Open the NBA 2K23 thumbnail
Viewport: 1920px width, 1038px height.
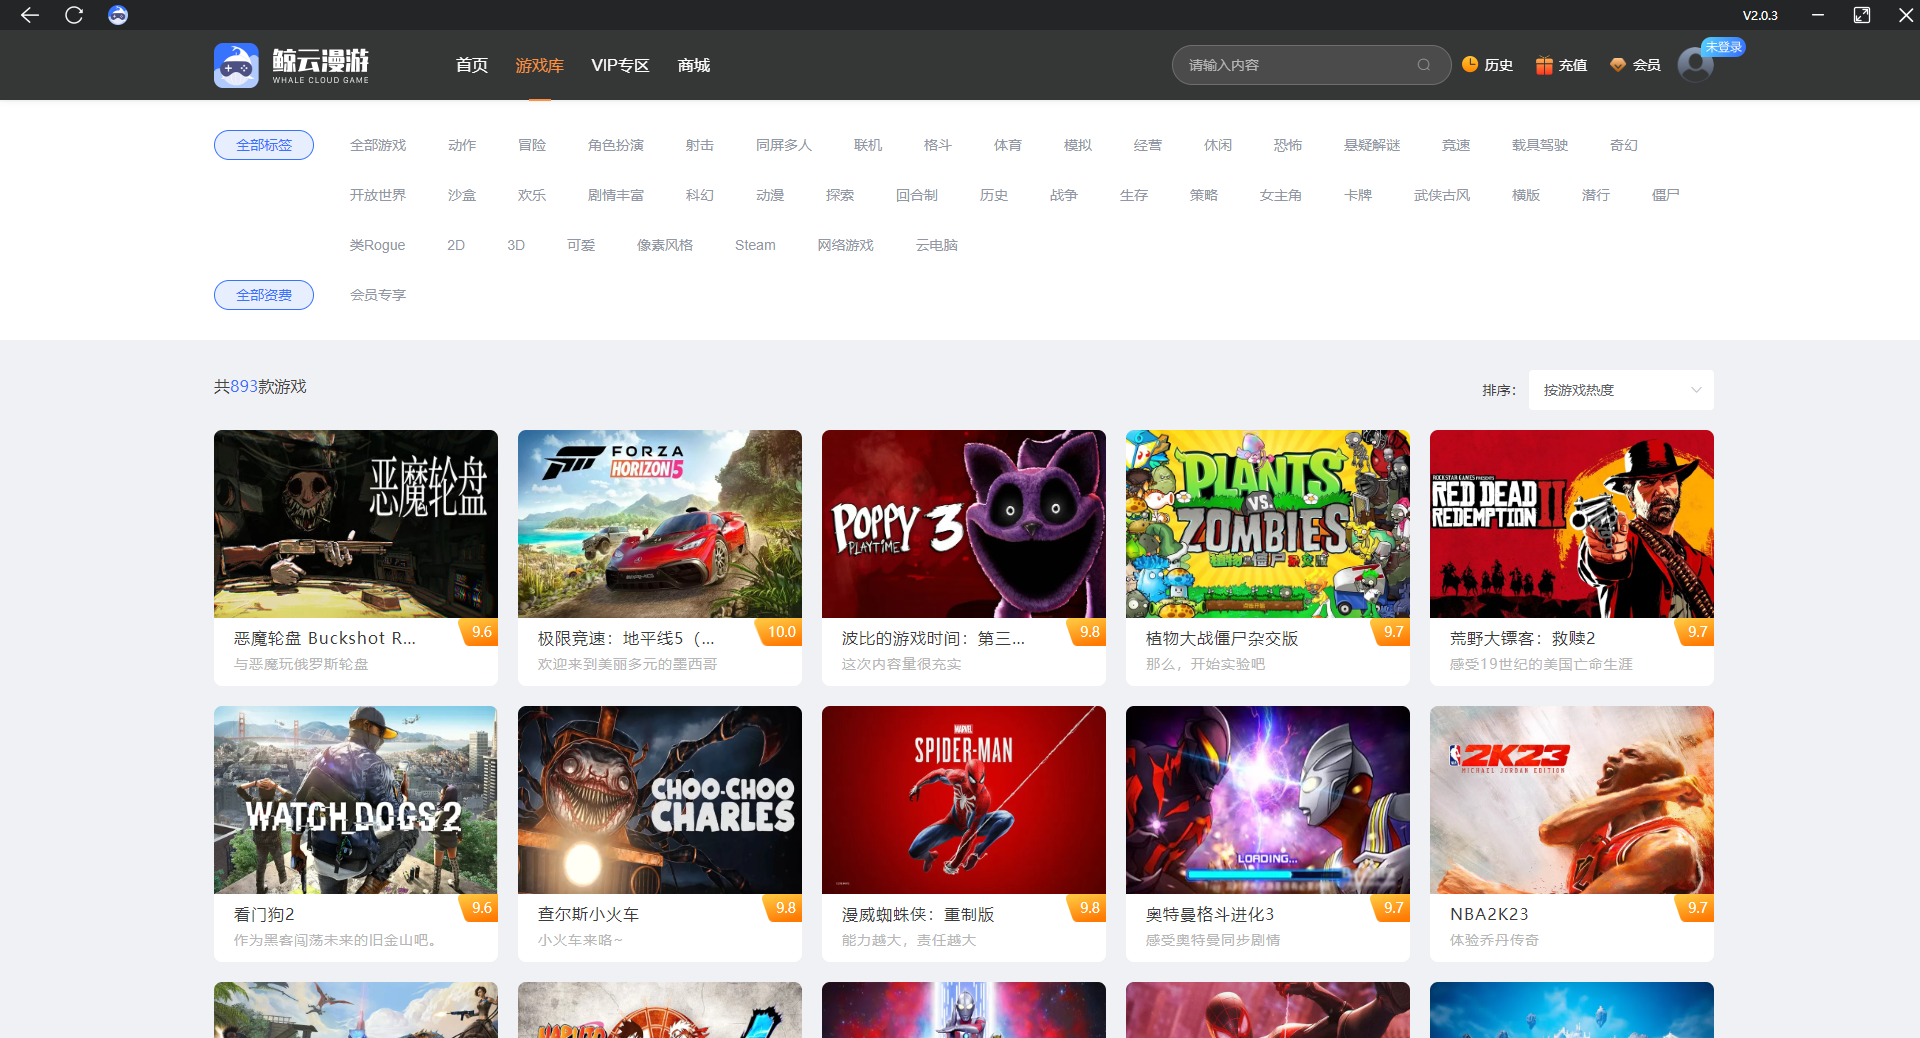(x=1572, y=800)
